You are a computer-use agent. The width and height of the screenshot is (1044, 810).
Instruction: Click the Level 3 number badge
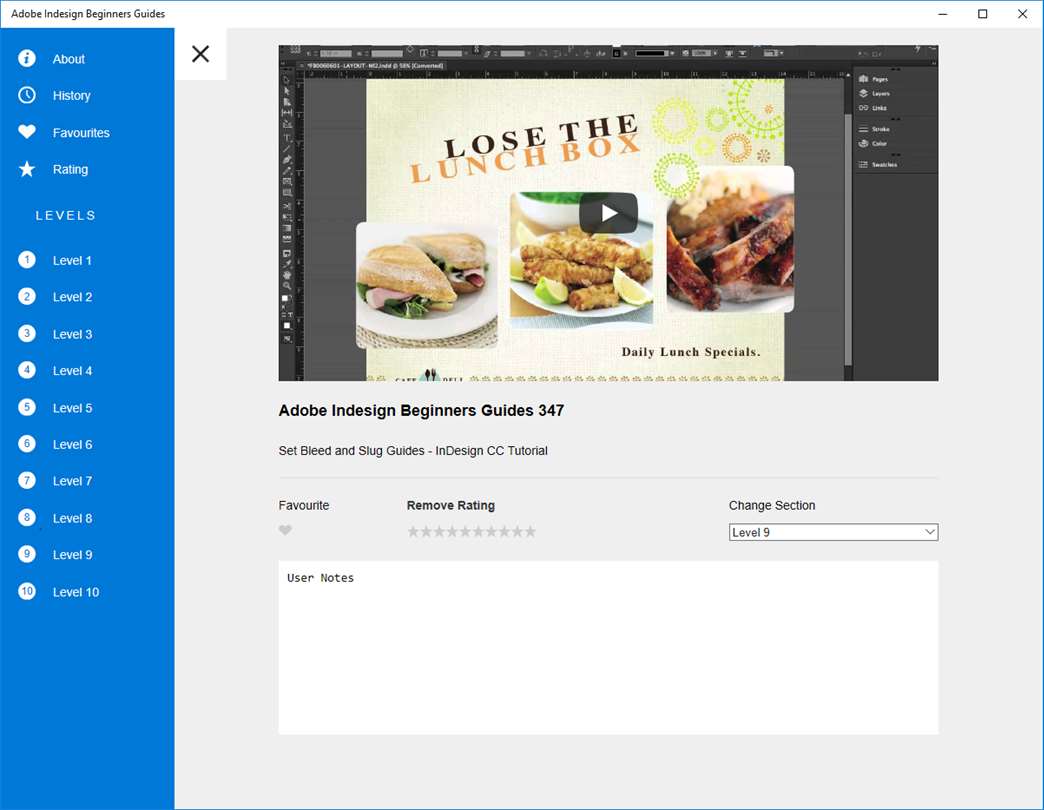(x=27, y=333)
